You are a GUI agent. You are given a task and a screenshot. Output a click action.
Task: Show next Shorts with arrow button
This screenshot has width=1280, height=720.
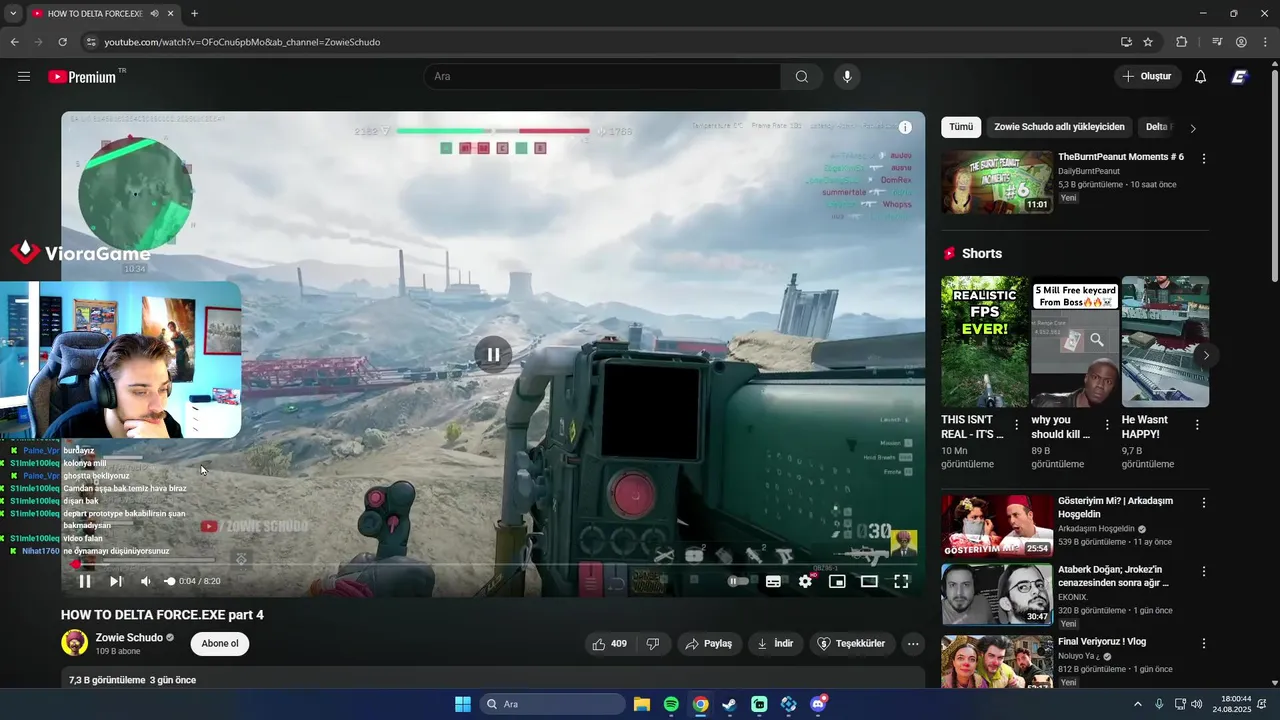1206,355
